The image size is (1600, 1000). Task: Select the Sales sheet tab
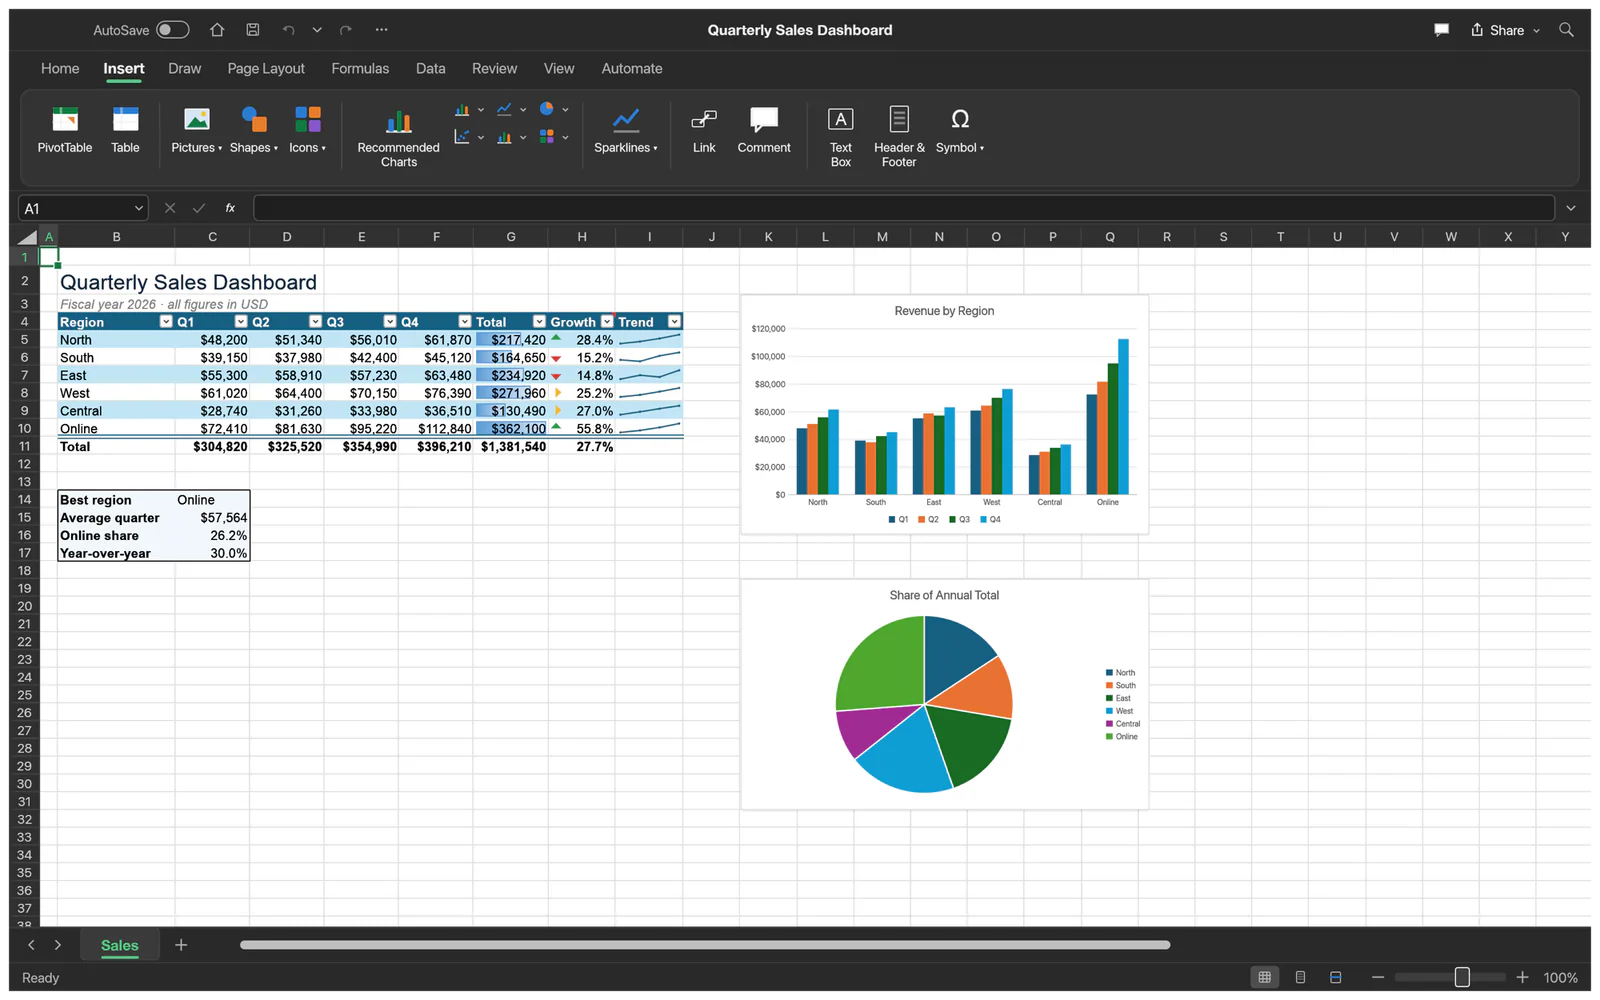click(120, 945)
